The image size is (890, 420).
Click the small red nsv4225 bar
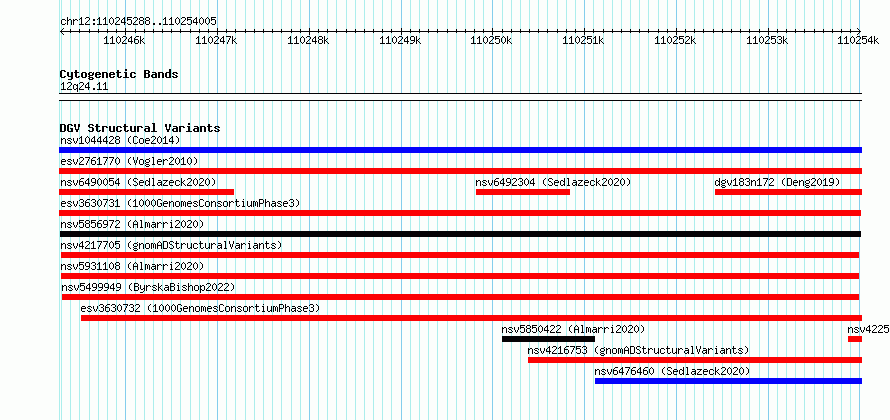(x=855, y=339)
